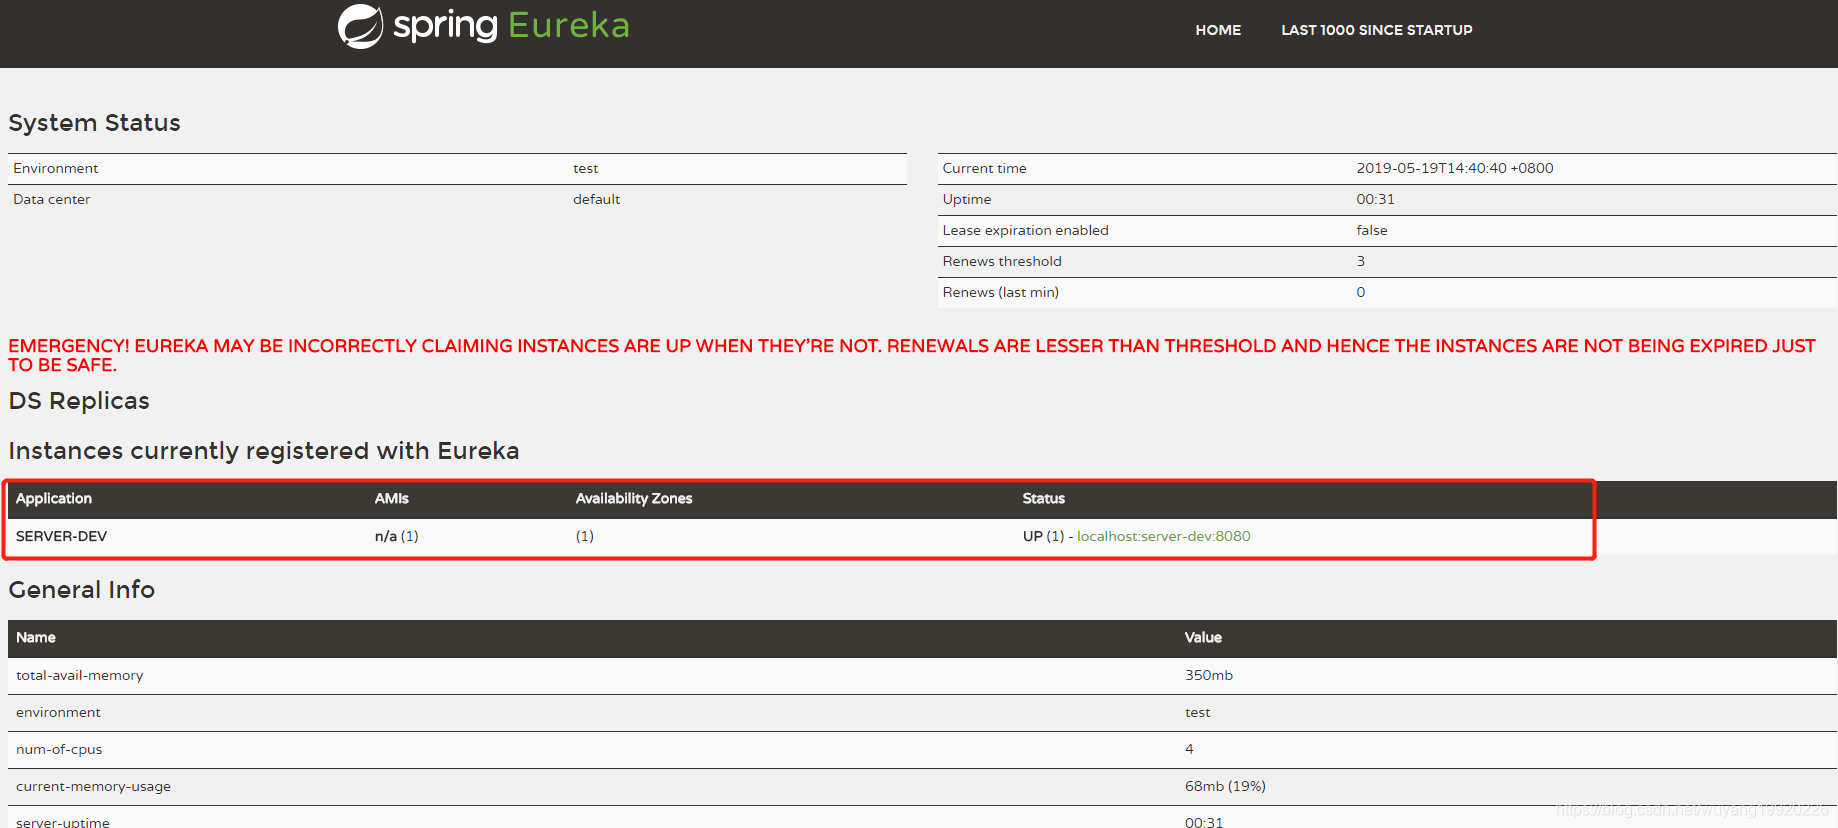Select the UP (1) status text

tap(1044, 536)
